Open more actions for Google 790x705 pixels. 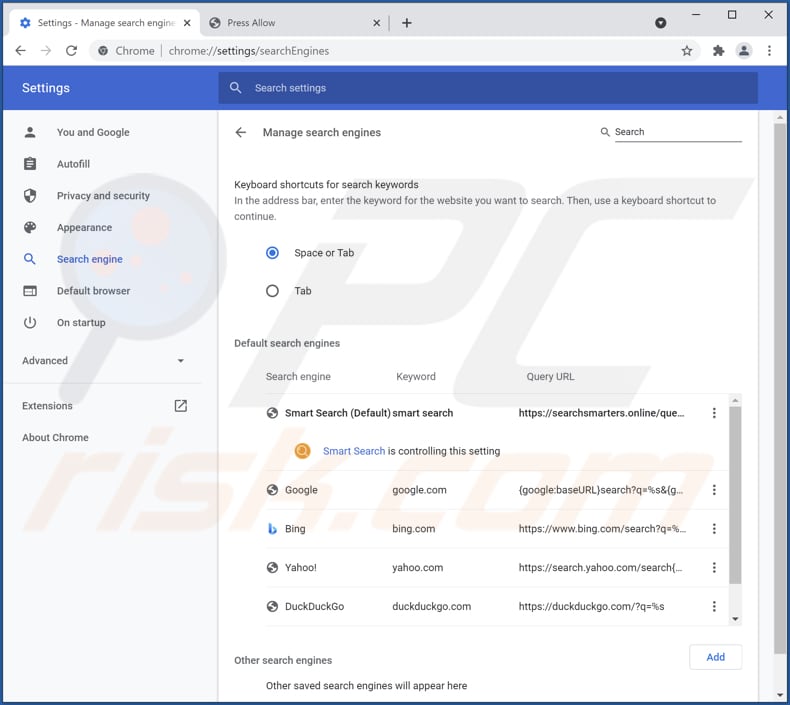point(714,490)
